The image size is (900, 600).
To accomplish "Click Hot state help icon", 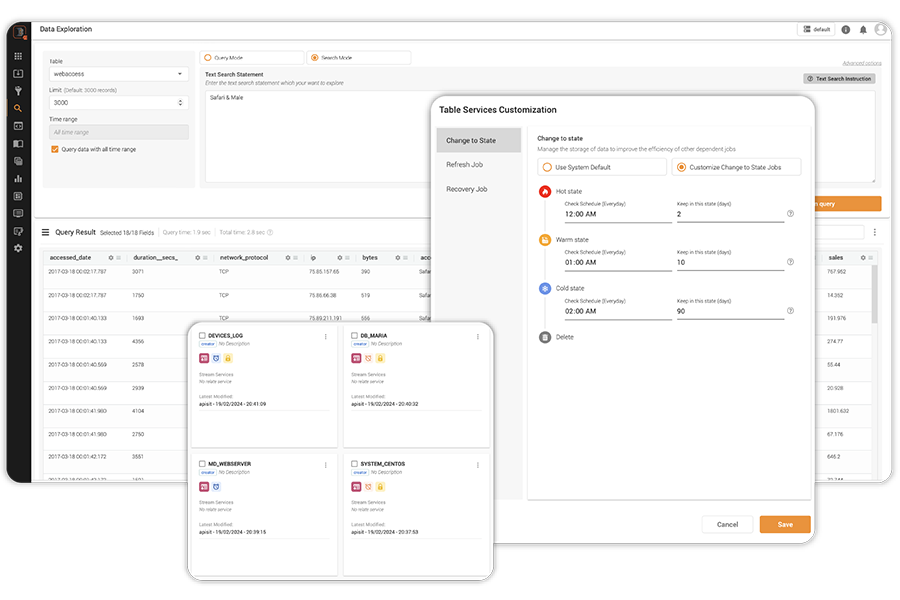I will coord(790,214).
